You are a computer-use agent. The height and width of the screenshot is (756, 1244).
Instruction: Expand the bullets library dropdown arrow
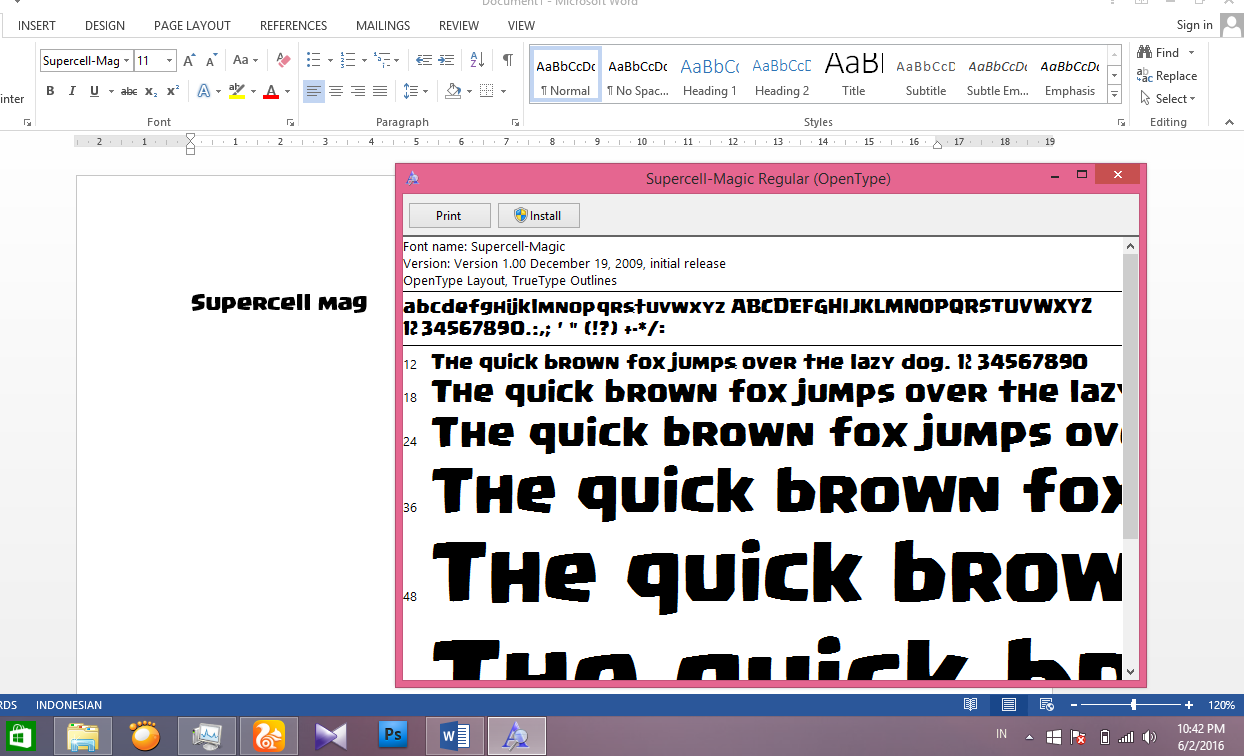pyautogui.click(x=329, y=60)
